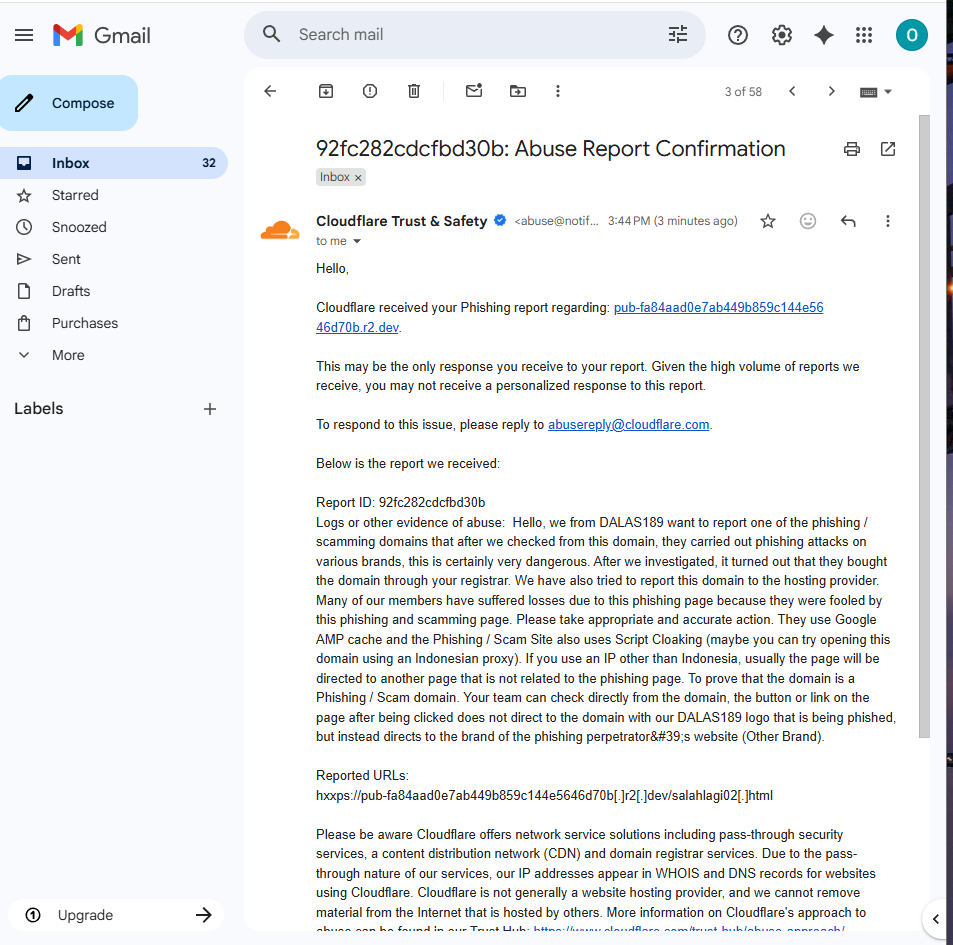Click the search magnifier icon
The width and height of the screenshot is (953, 945).
[272, 34]
